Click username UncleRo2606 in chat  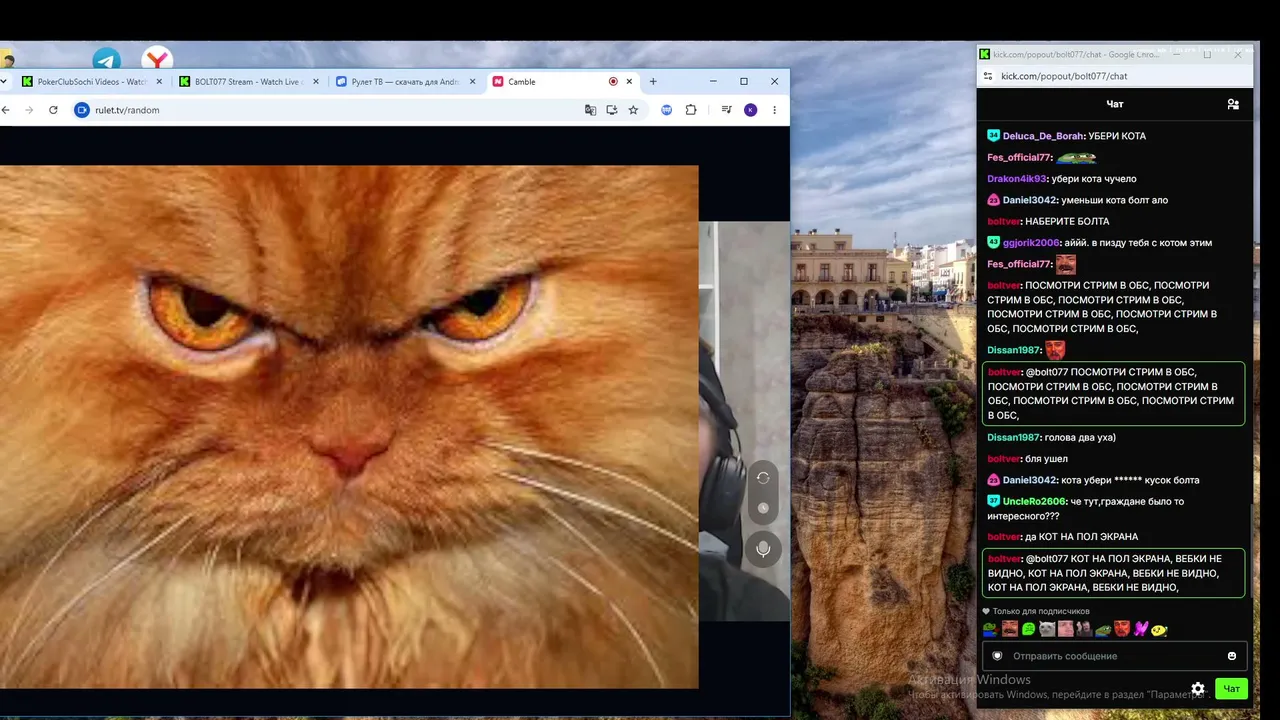pyautogui.click(x=1034, y=501)
